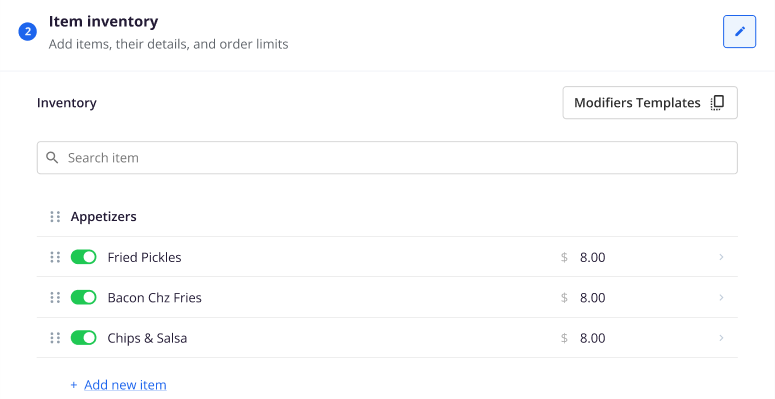The width and height of the screenshot is (775, 399).
Task: Grab the Appetizers category drag handle
Action: click(55, 217)
